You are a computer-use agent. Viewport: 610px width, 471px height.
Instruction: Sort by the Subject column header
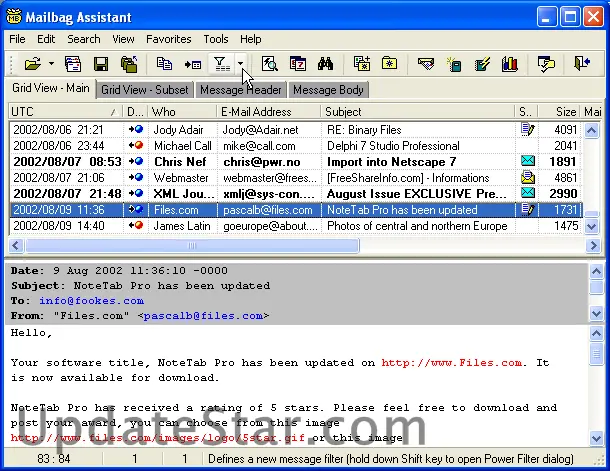418,112
